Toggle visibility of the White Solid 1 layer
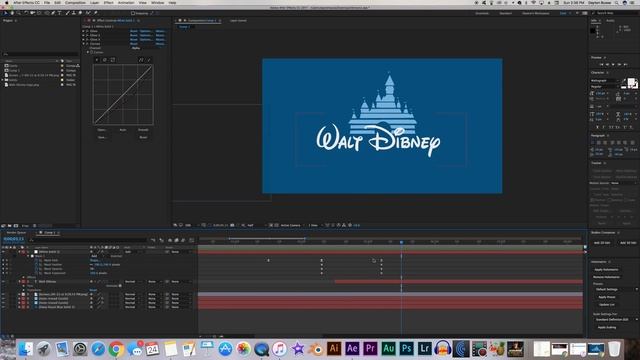This screenshot has width=640, height=360. click(3, 252)
